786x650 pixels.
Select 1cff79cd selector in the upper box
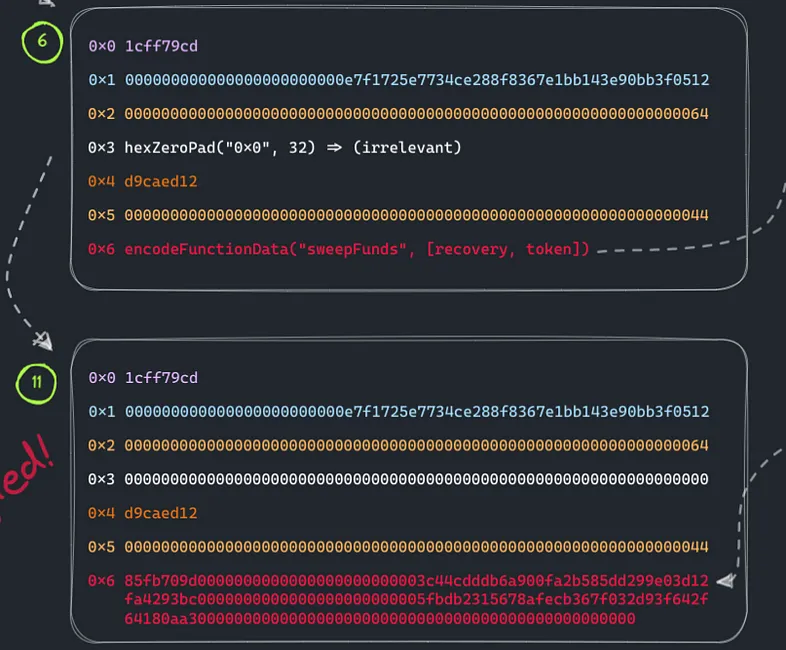tap(161, 46)
